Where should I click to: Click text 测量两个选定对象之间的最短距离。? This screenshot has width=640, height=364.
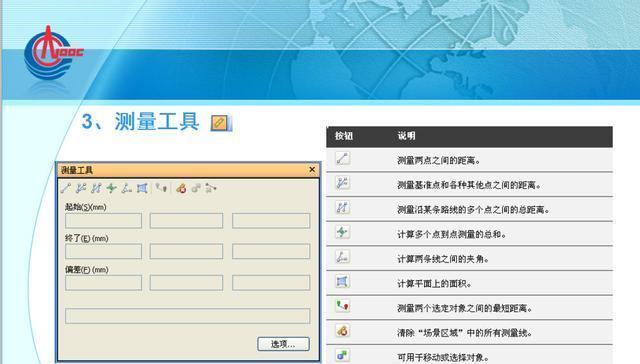point(465,308)
